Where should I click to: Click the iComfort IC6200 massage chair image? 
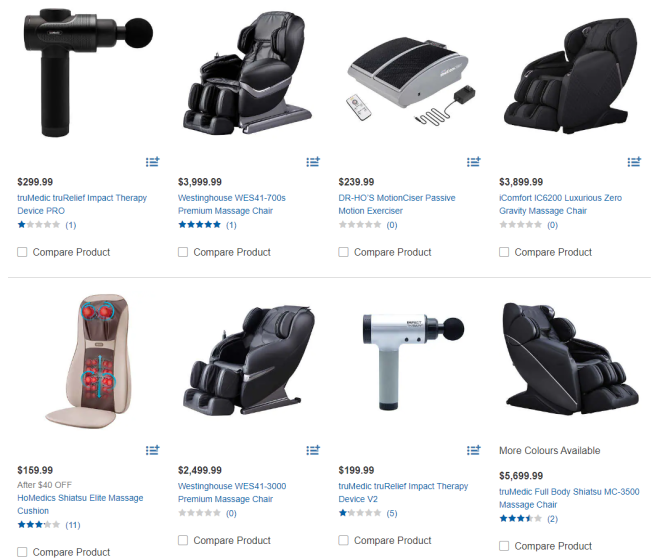click(x=571, y=76)
